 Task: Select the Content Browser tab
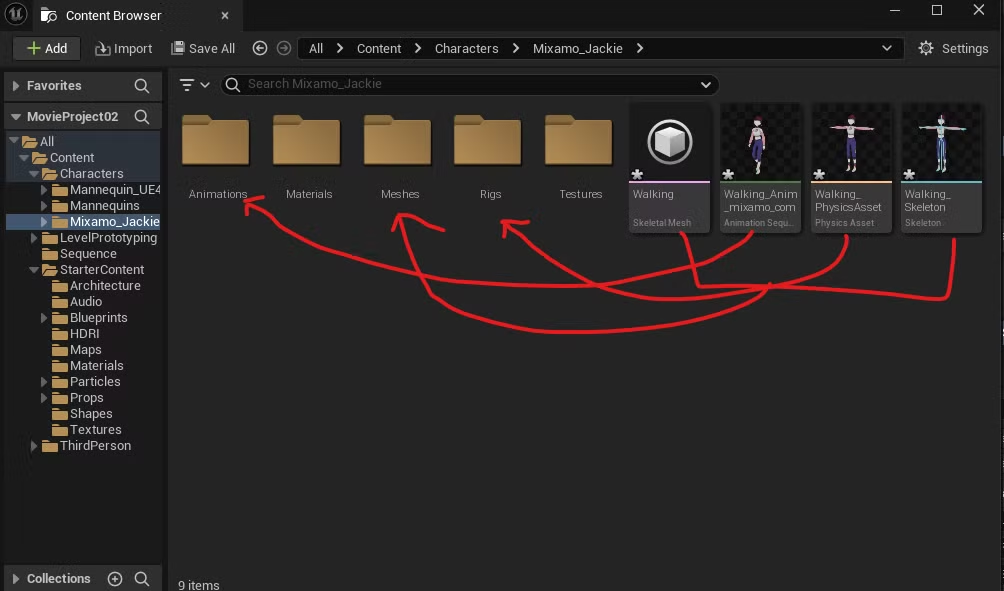136,15
